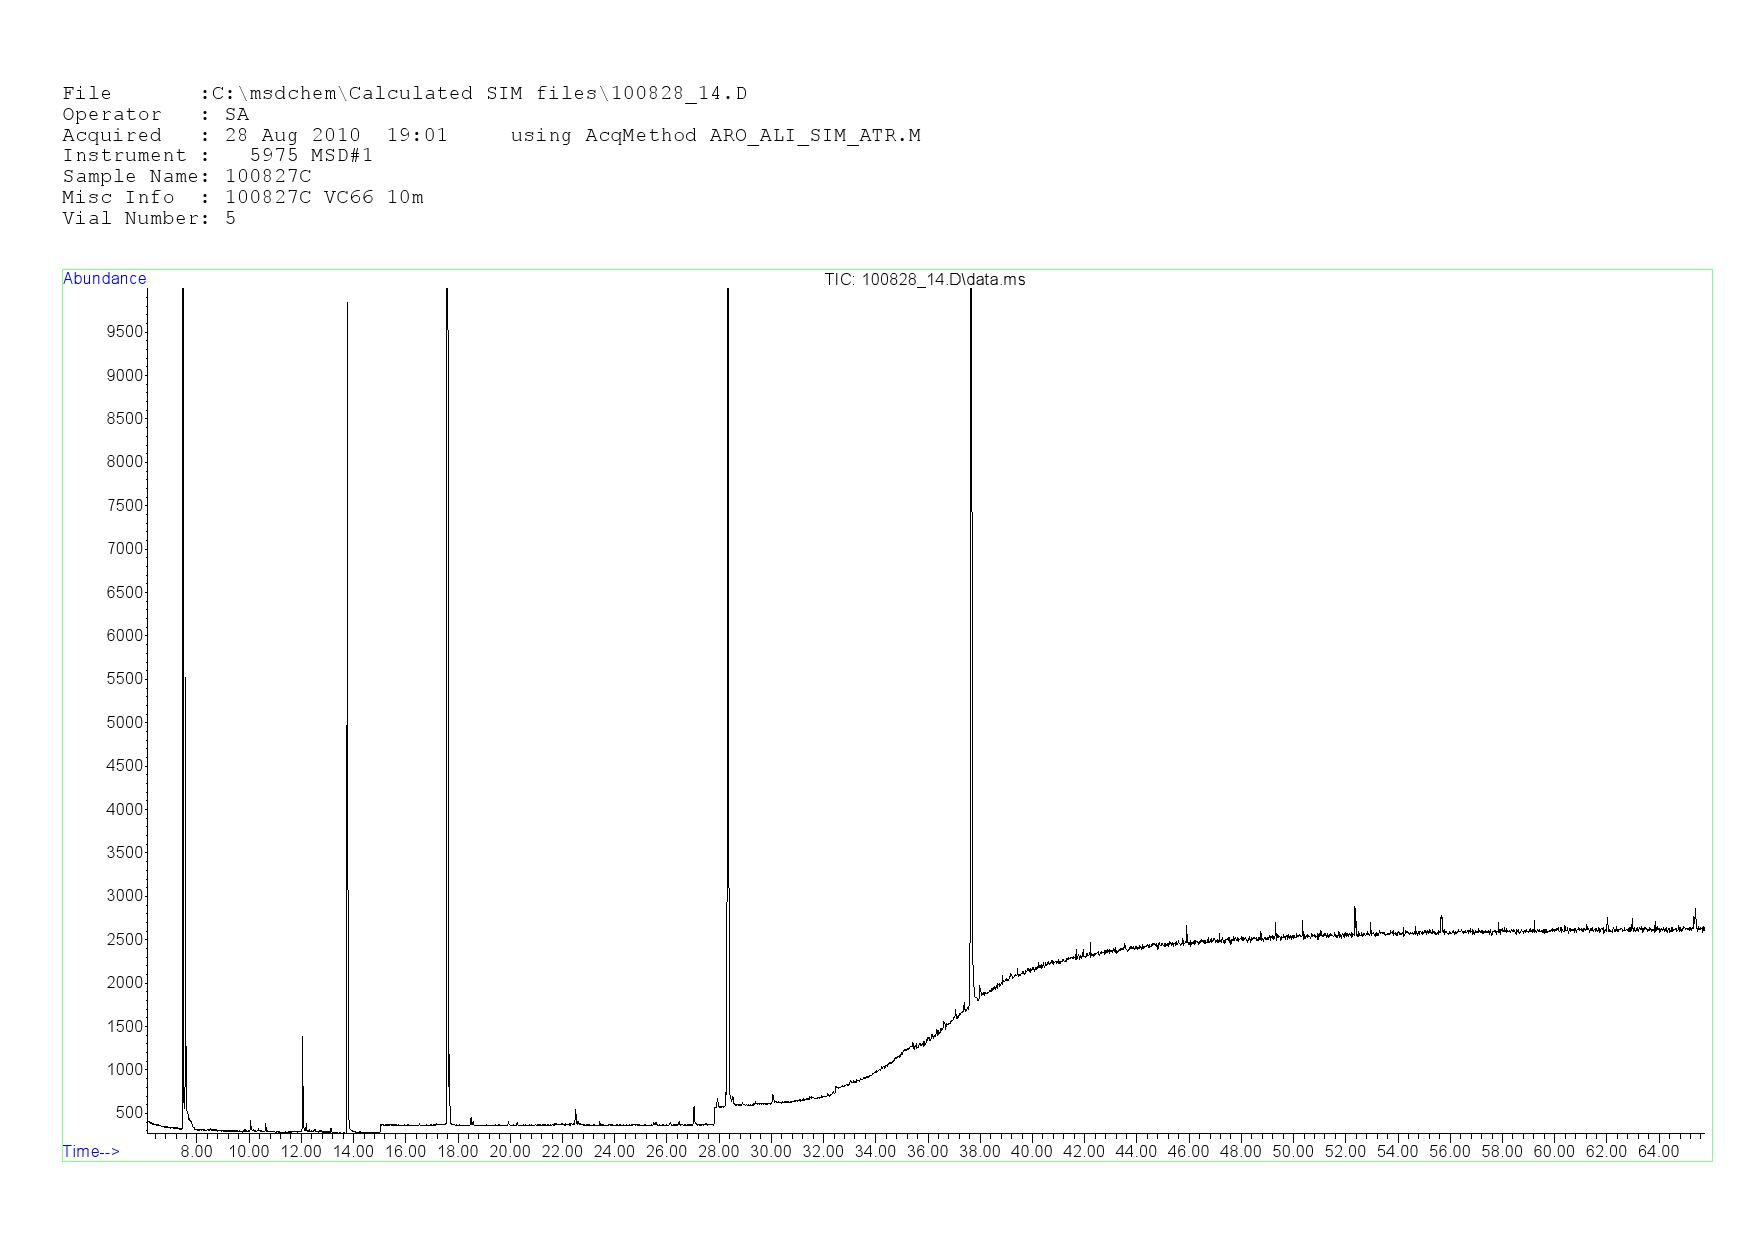The height and width of the screenshot is (1240, 1754).
Task: Click the 5000 label on abundance axis
Action: (x=124, y=723)
